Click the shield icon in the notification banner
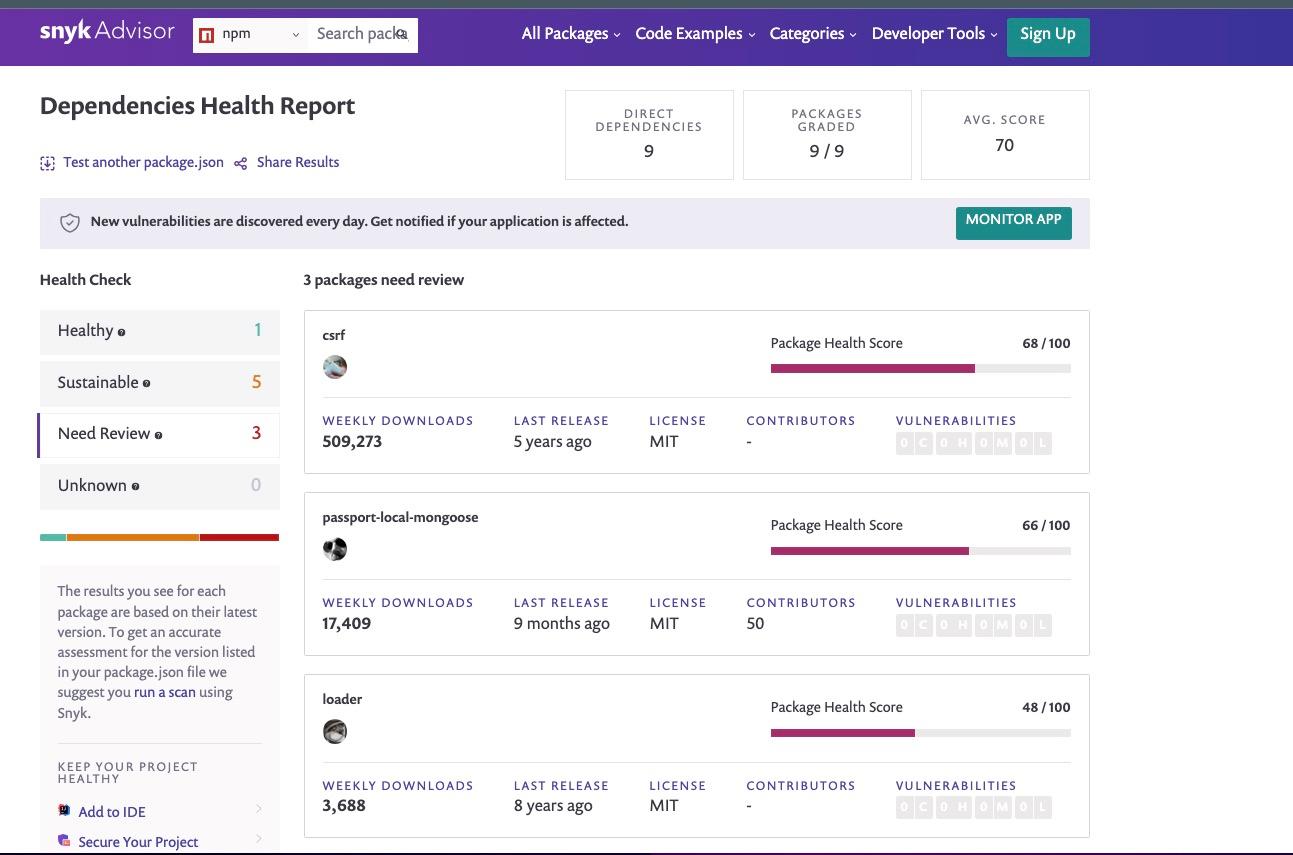1293x855 pixels. pyautogui.click(x=70, y=222)
